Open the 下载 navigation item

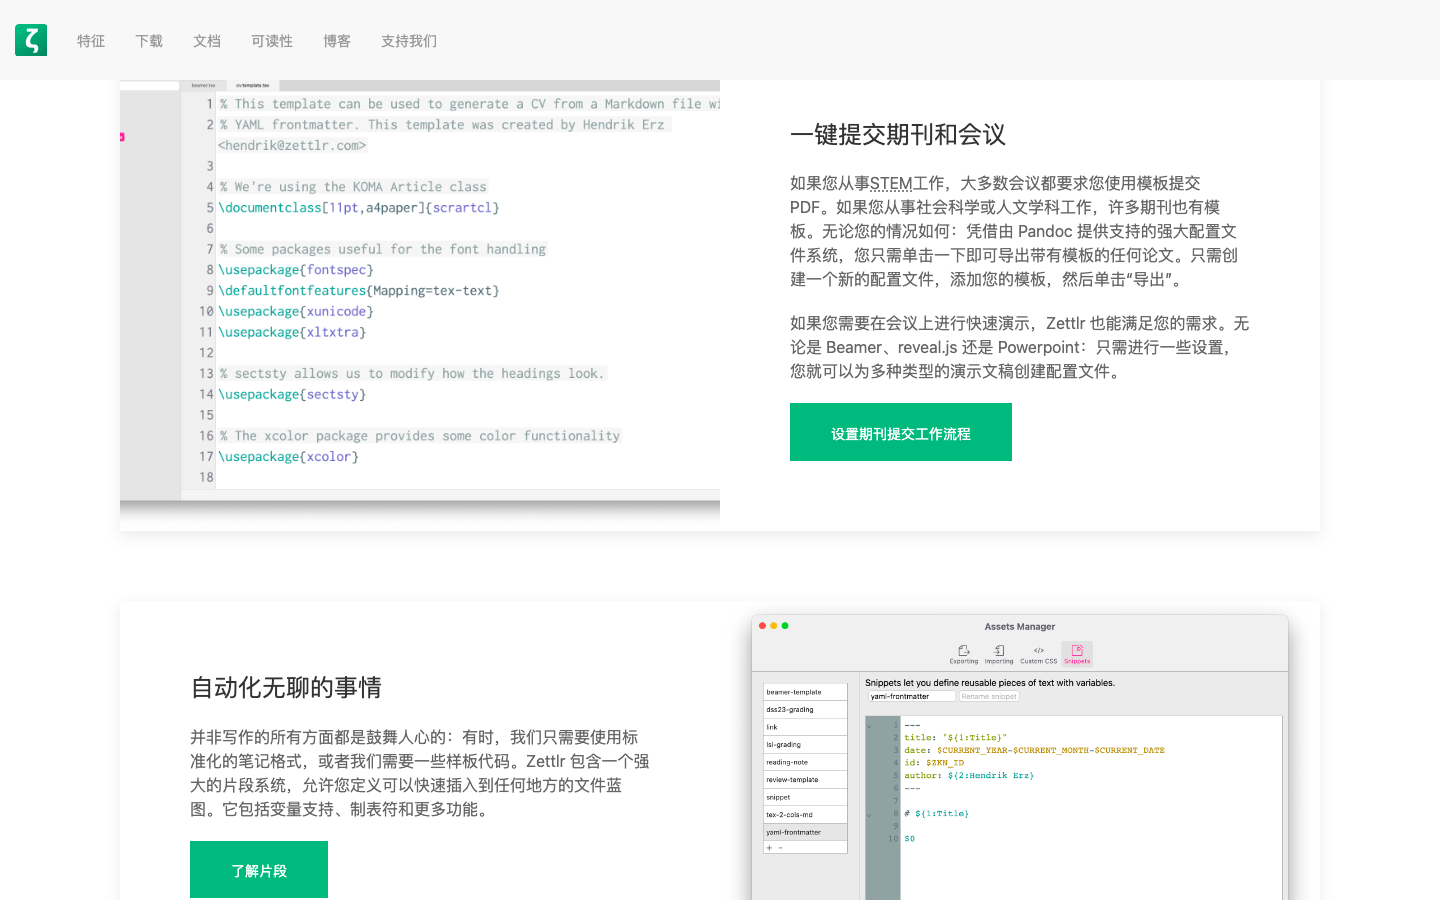(x=149, y=41)
